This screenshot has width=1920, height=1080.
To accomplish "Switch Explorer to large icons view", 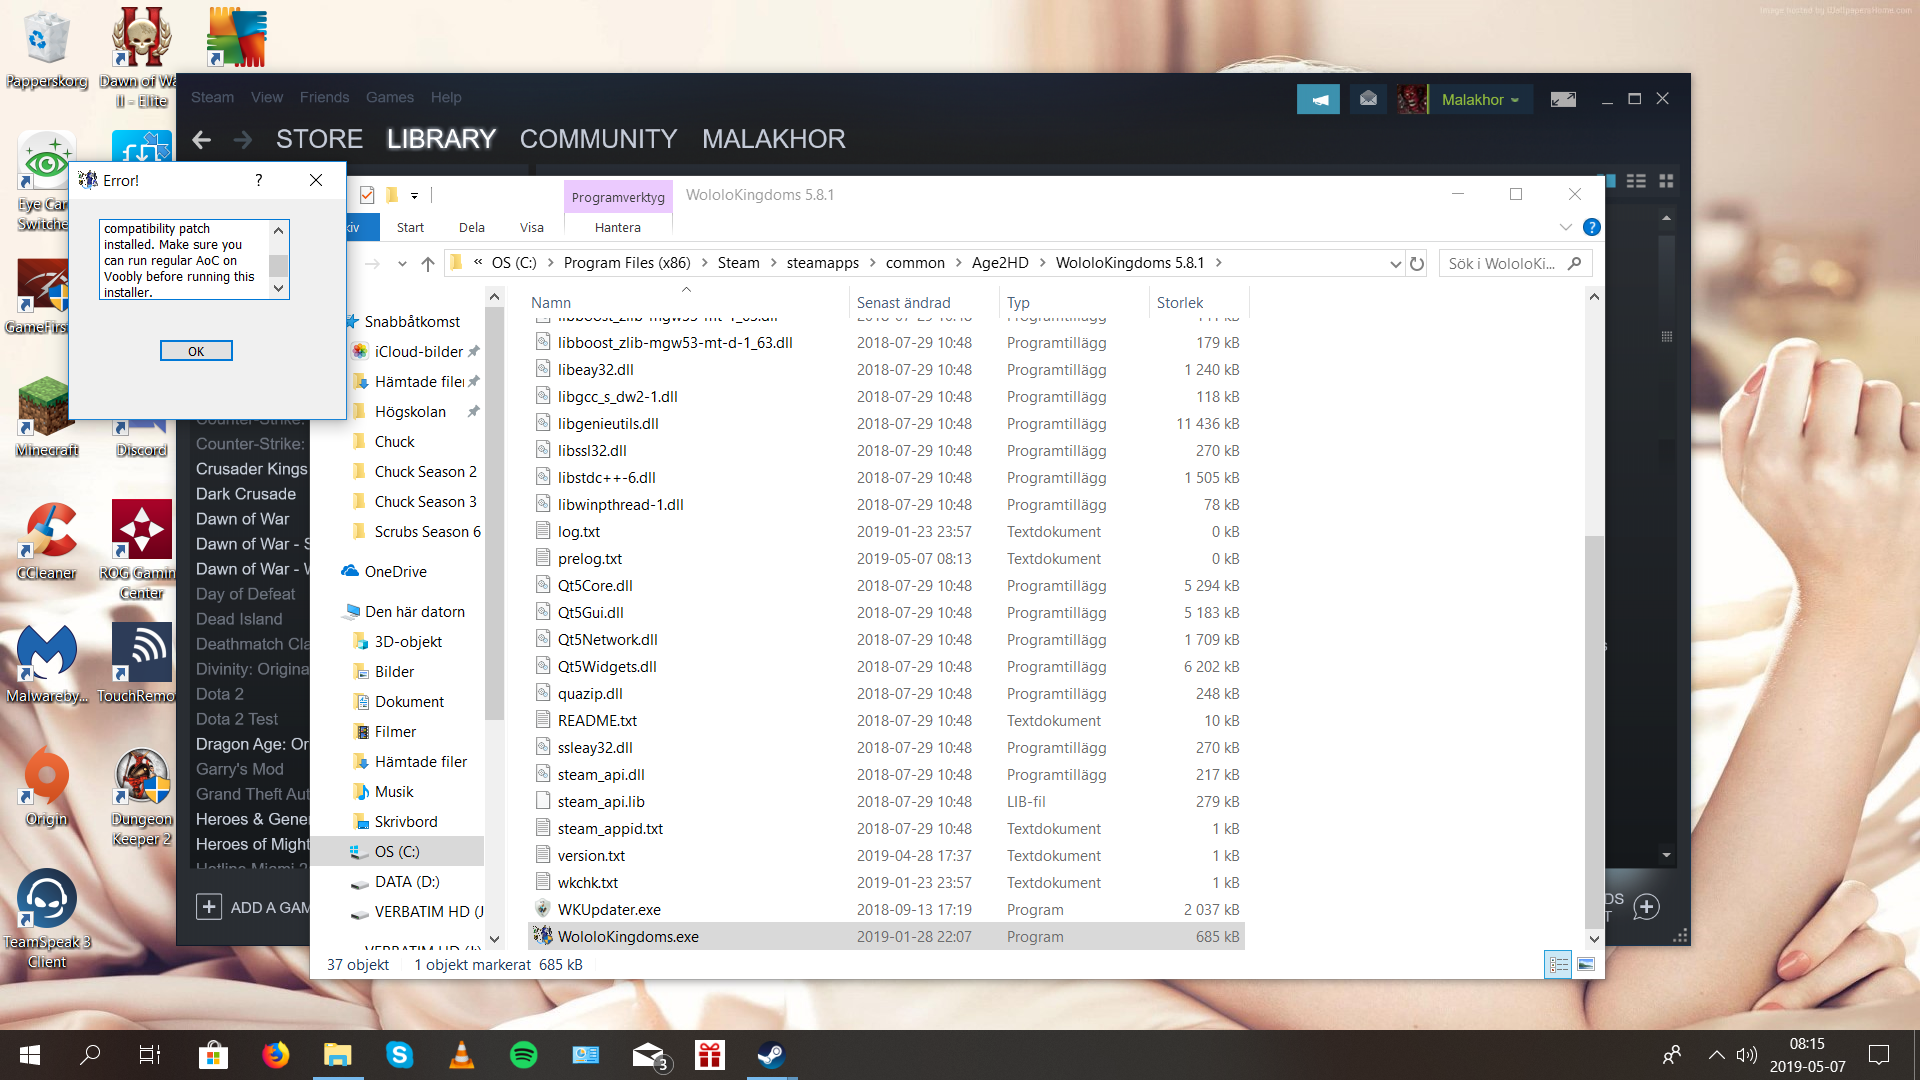I will tap(1586, 965).
